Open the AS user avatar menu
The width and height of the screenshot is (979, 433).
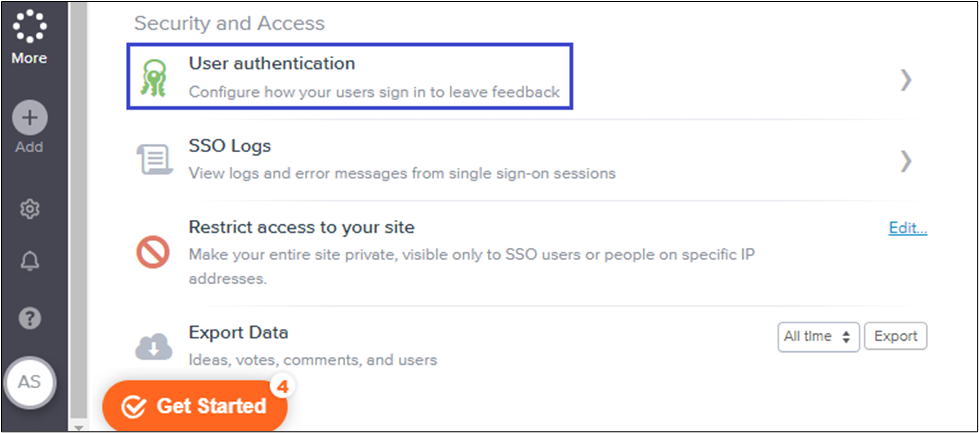pyautogui.click(x=30, y=382)
